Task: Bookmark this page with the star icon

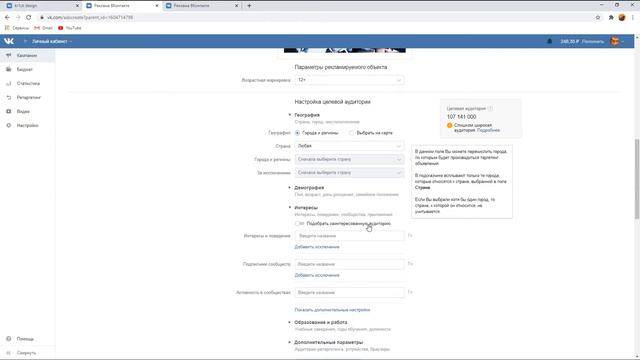Action: pos(598,18)
